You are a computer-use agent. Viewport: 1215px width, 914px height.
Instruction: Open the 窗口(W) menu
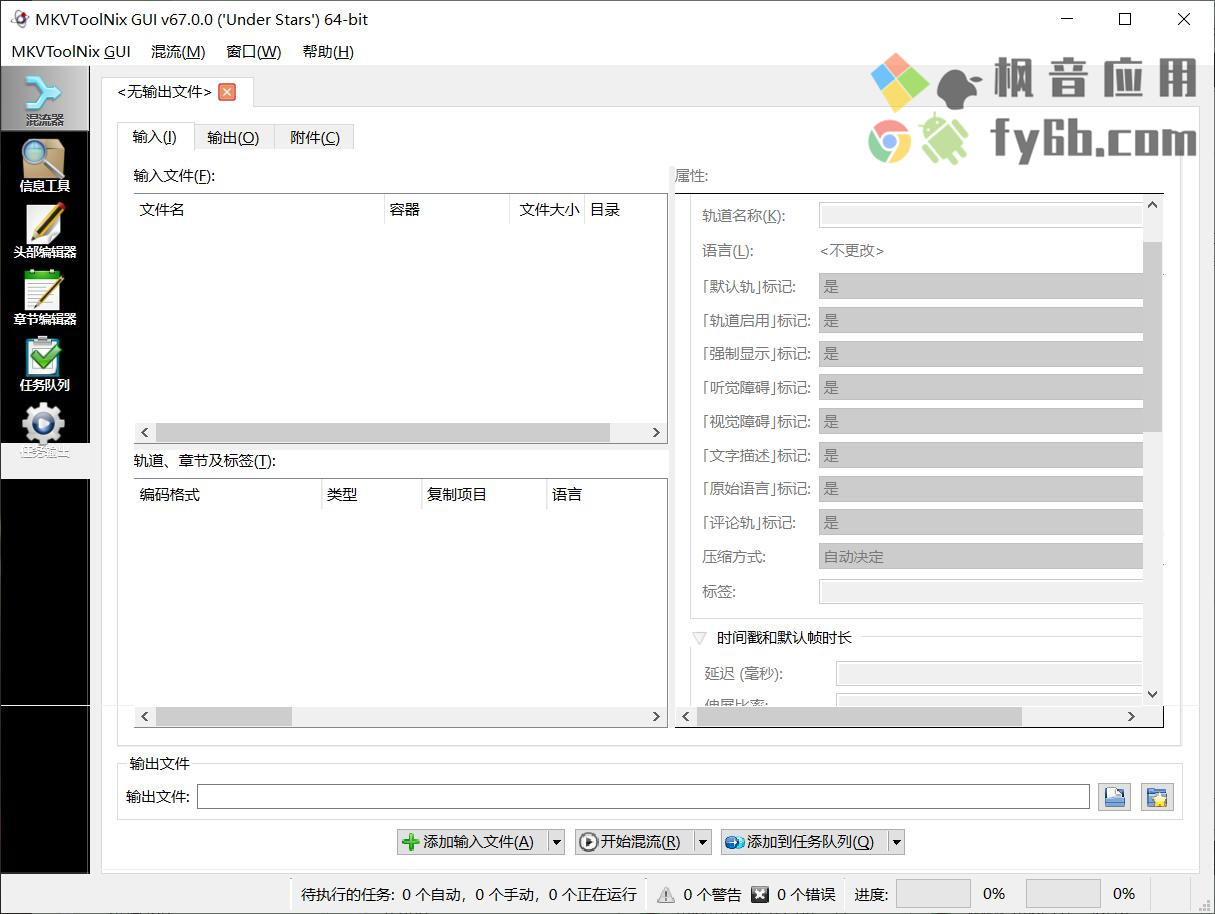[254, 52]
